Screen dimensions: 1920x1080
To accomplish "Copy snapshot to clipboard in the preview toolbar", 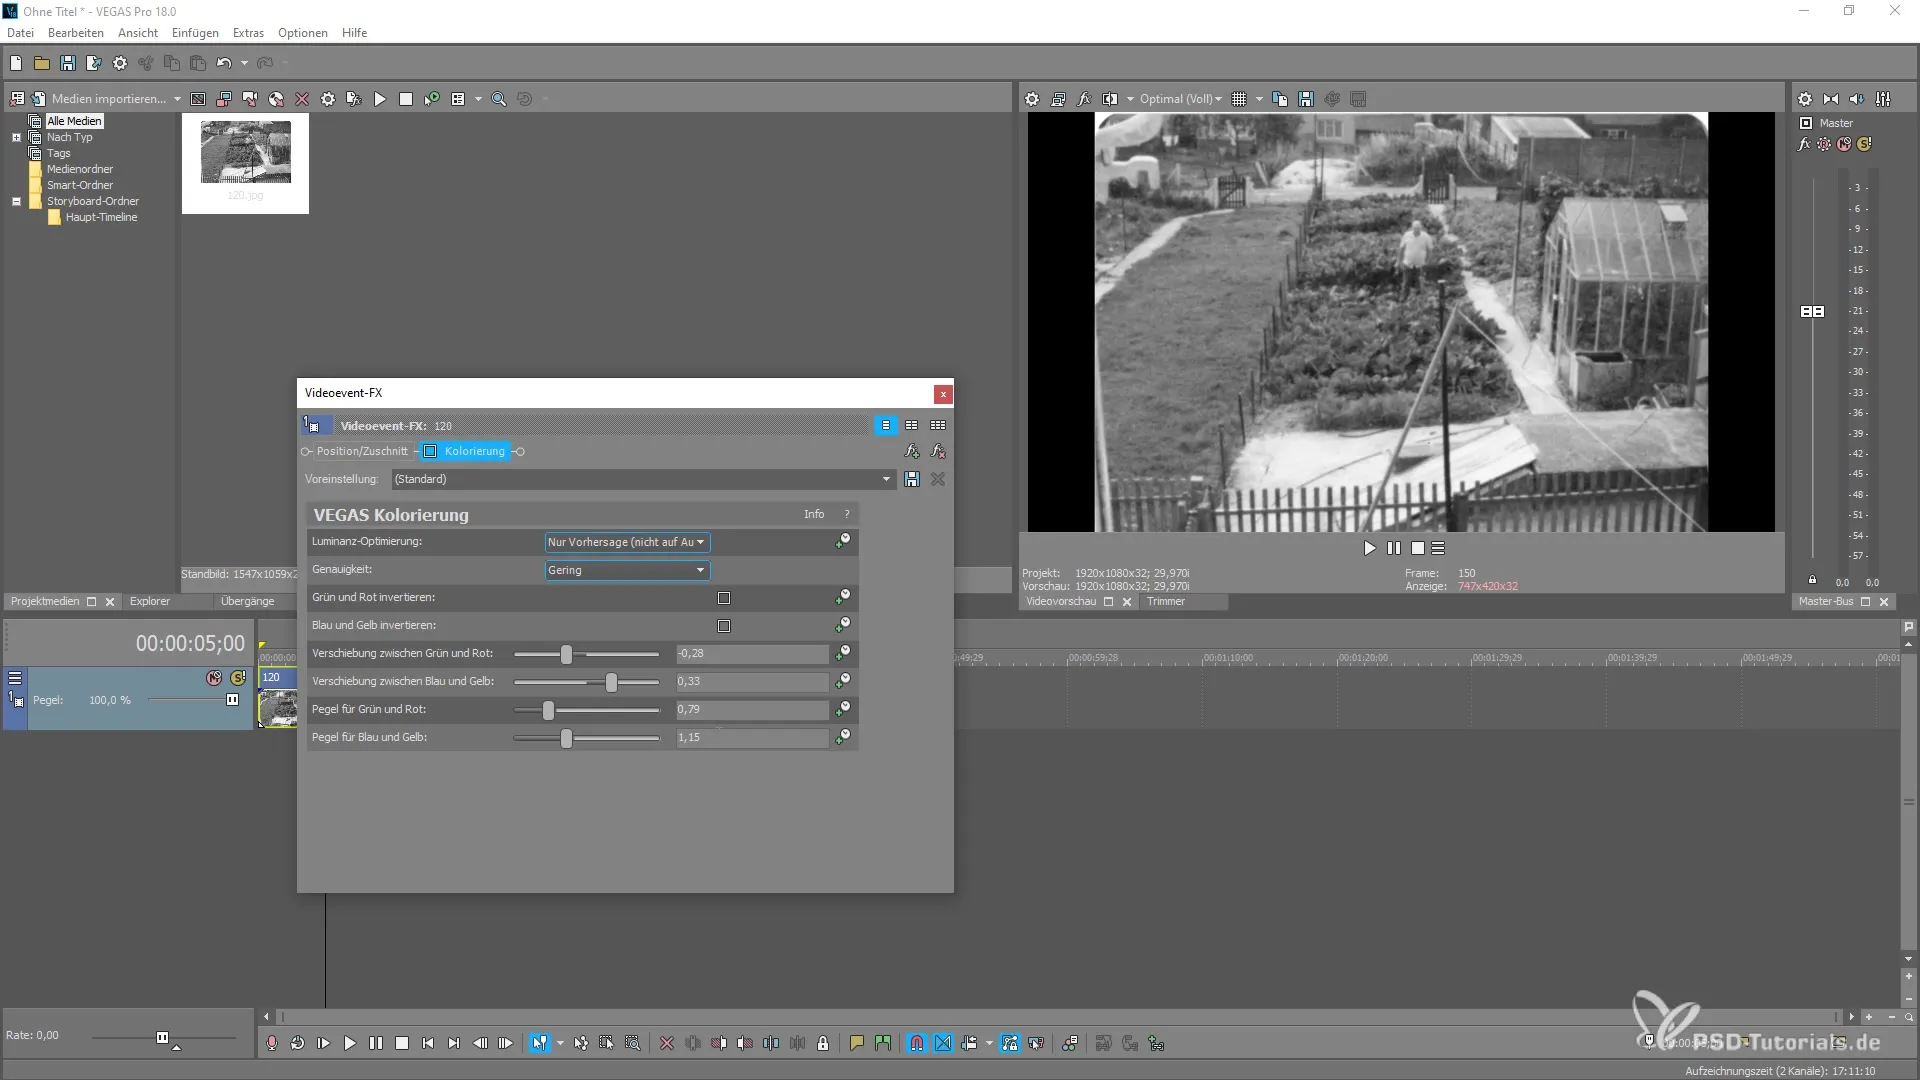I will click(1280, 99).
